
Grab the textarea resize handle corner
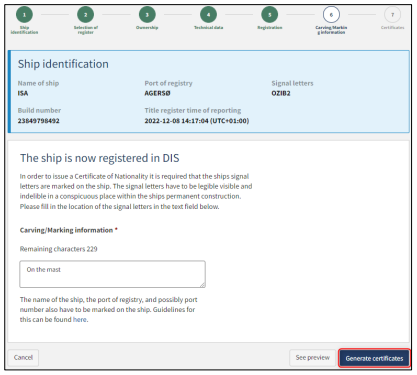tap(202, 284)
